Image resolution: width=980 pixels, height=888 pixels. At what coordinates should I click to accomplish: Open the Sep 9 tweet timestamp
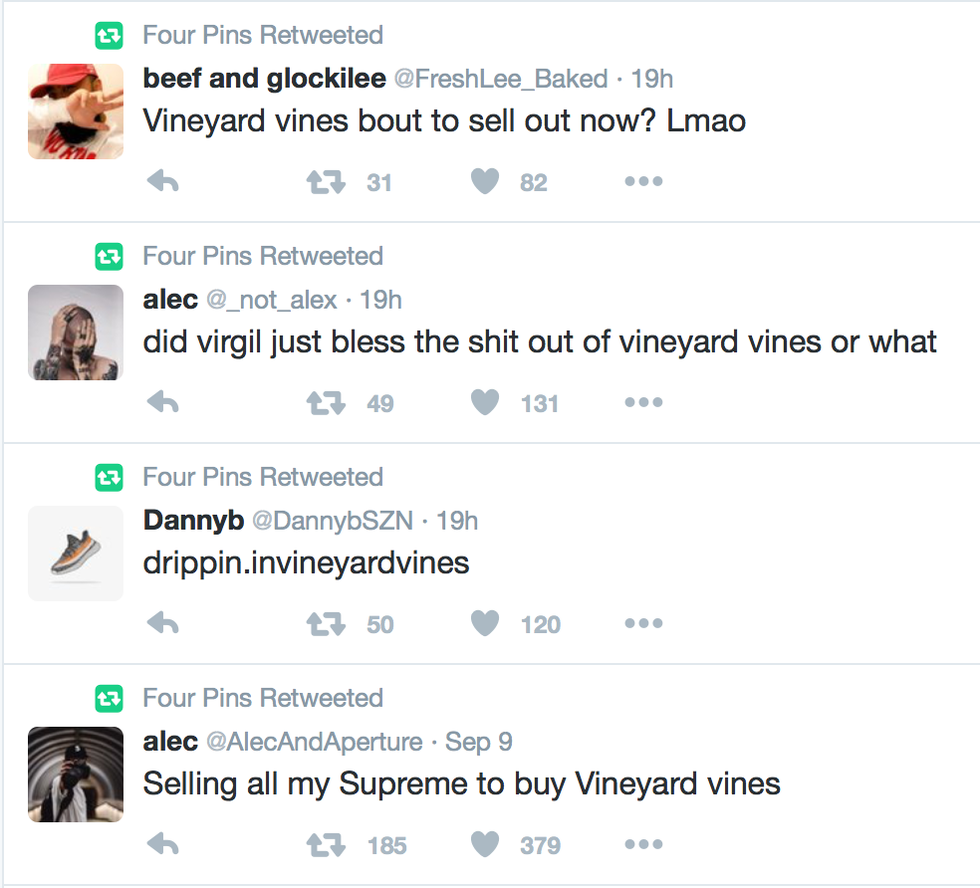[479, 742]
